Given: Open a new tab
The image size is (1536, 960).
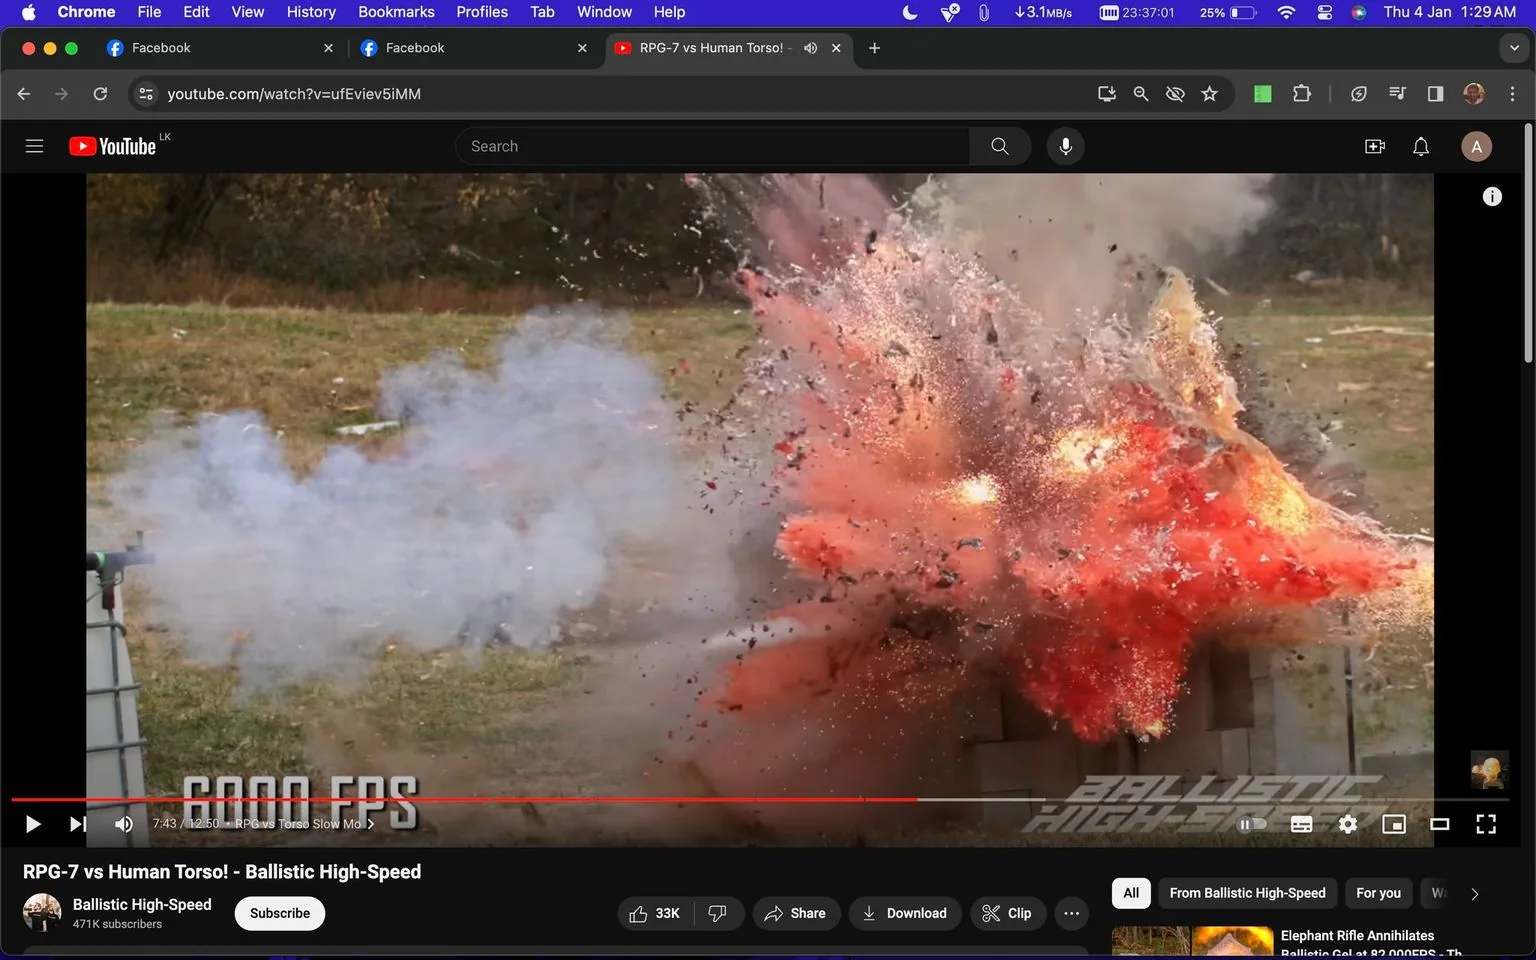Looking at the screenshot, I should click(874, 48).
